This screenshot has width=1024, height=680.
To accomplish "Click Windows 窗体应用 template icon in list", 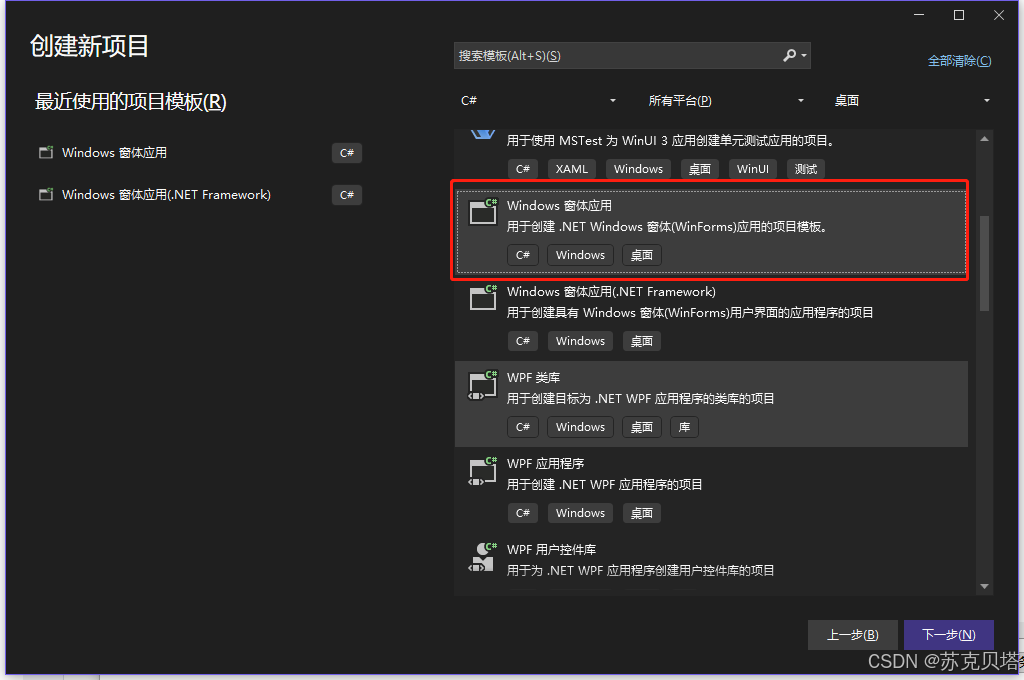I will click(x=483, y=211).
